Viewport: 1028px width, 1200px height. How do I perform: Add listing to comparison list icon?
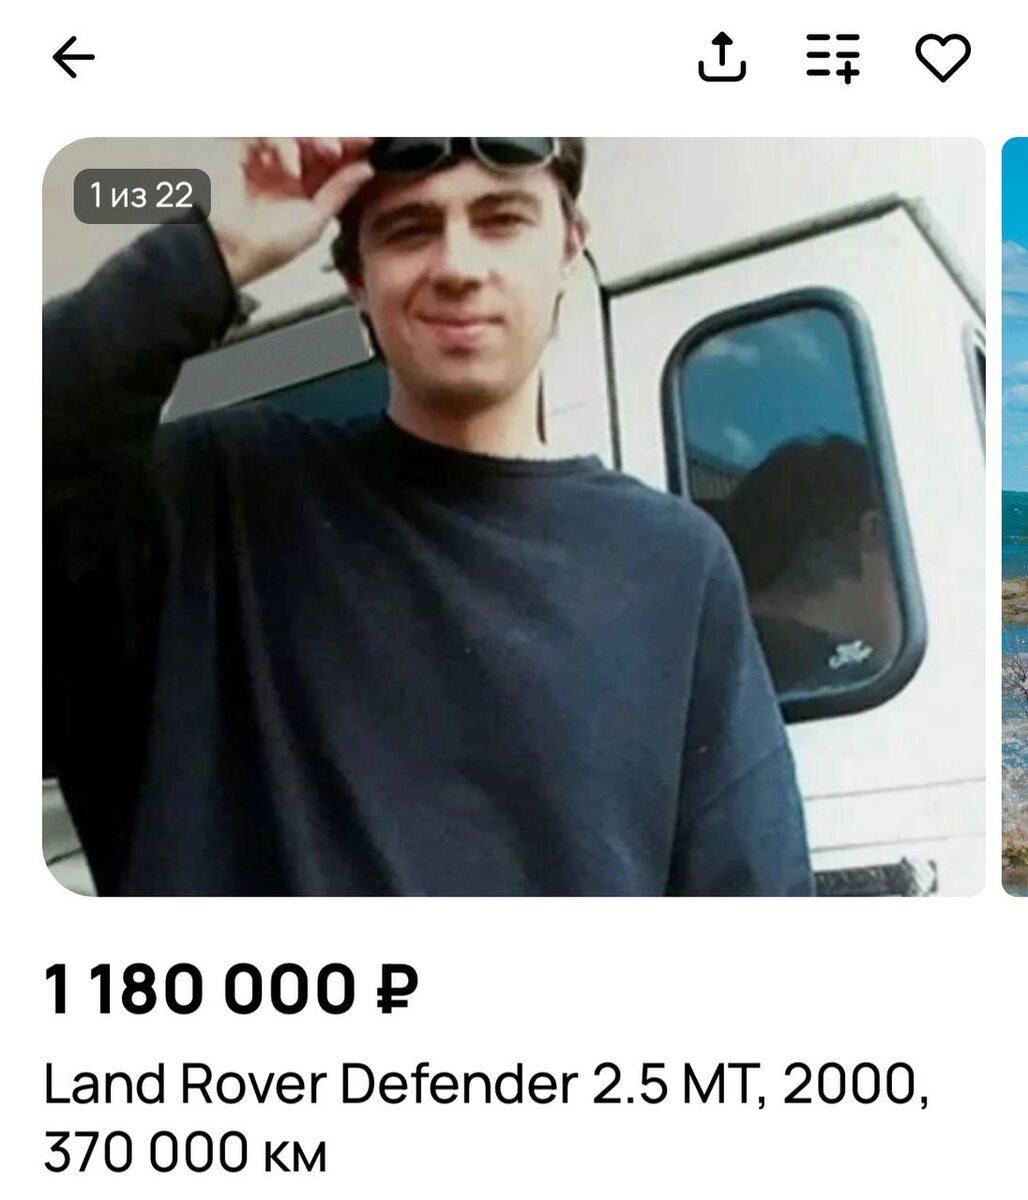[833, 57]
